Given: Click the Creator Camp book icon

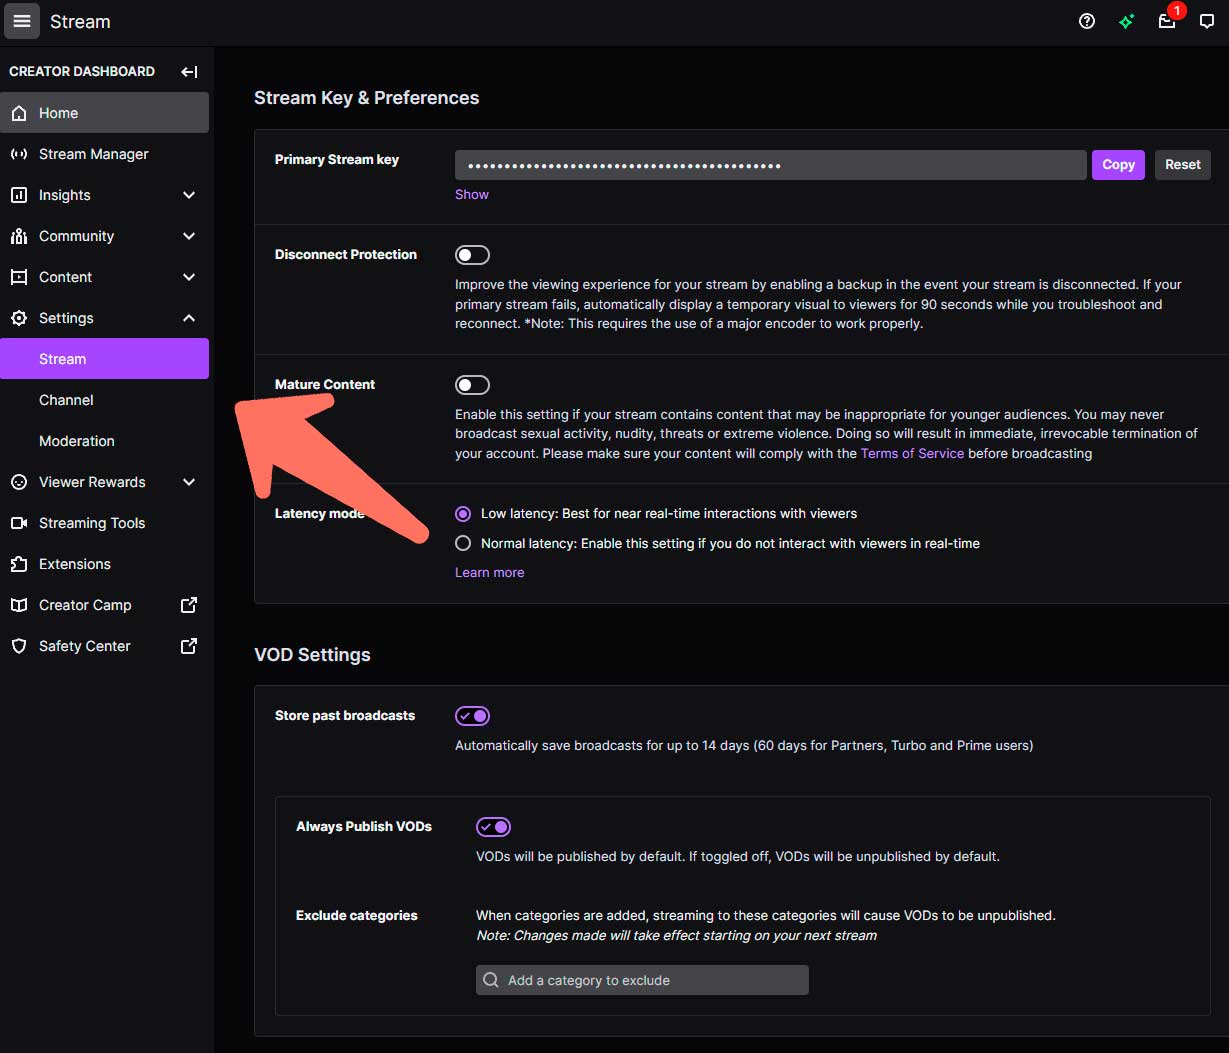Looking at the screenshot, I should coord(19,605).
